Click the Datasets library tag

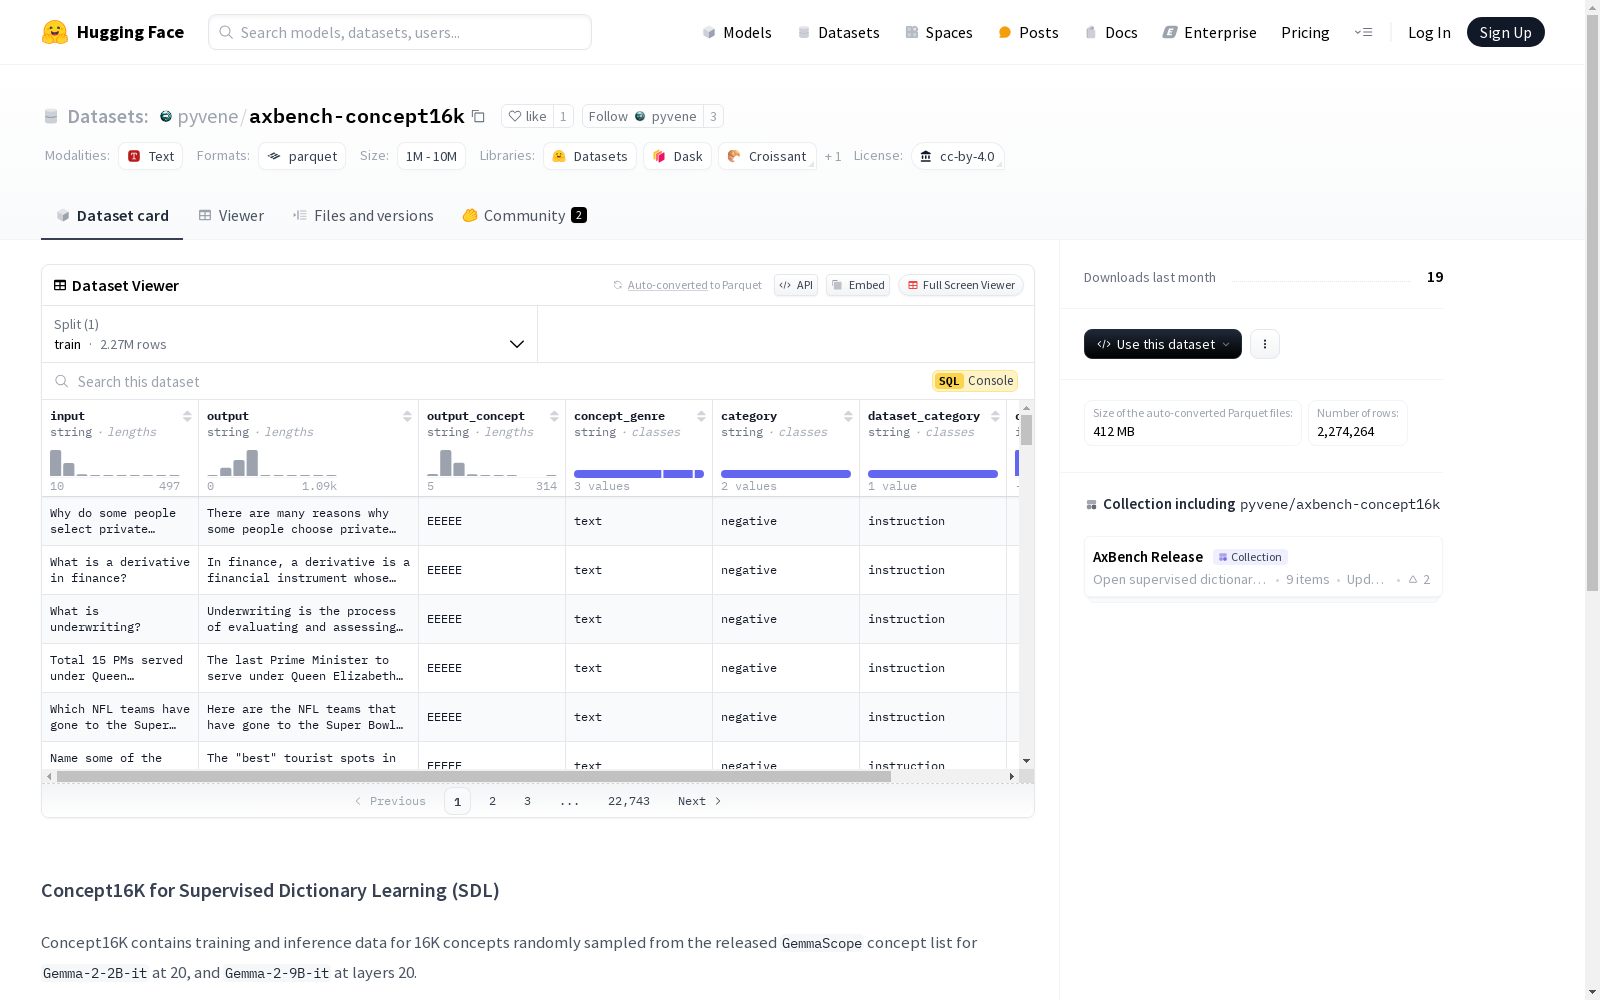(x=590, y=156)
